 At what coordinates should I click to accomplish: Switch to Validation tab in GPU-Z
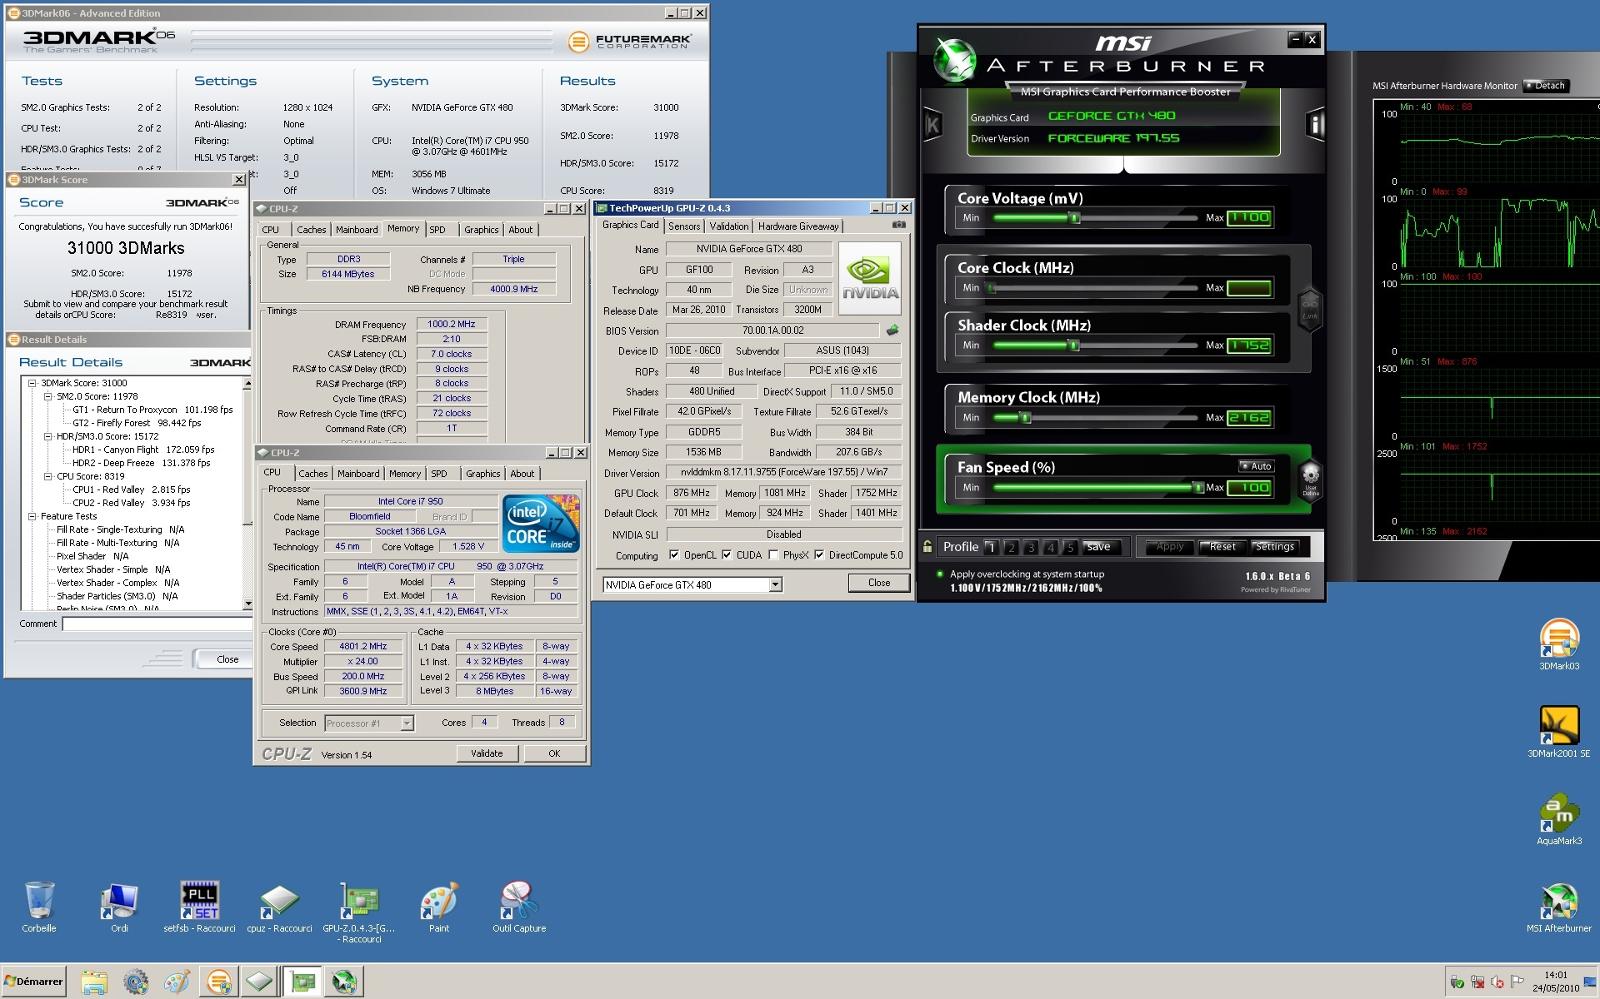coord(729,226)
